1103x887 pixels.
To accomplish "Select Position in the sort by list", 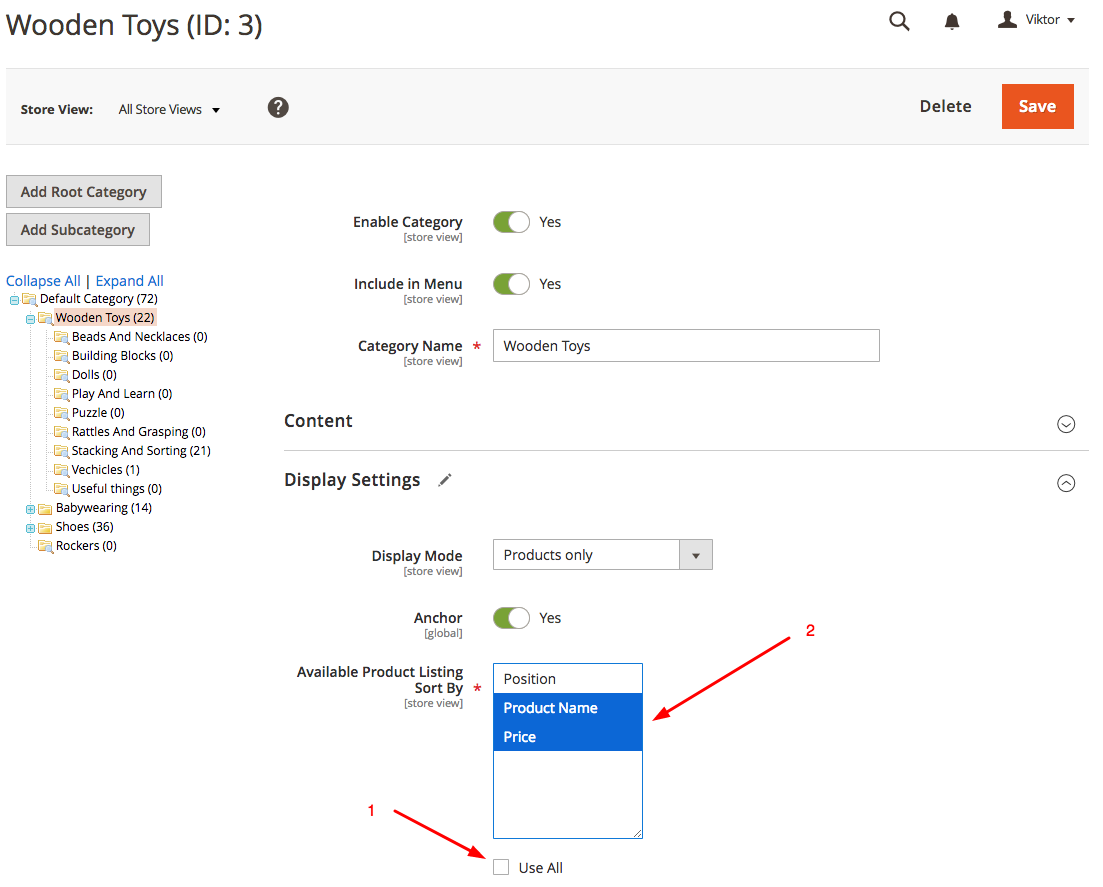I will tap(567, 679).
